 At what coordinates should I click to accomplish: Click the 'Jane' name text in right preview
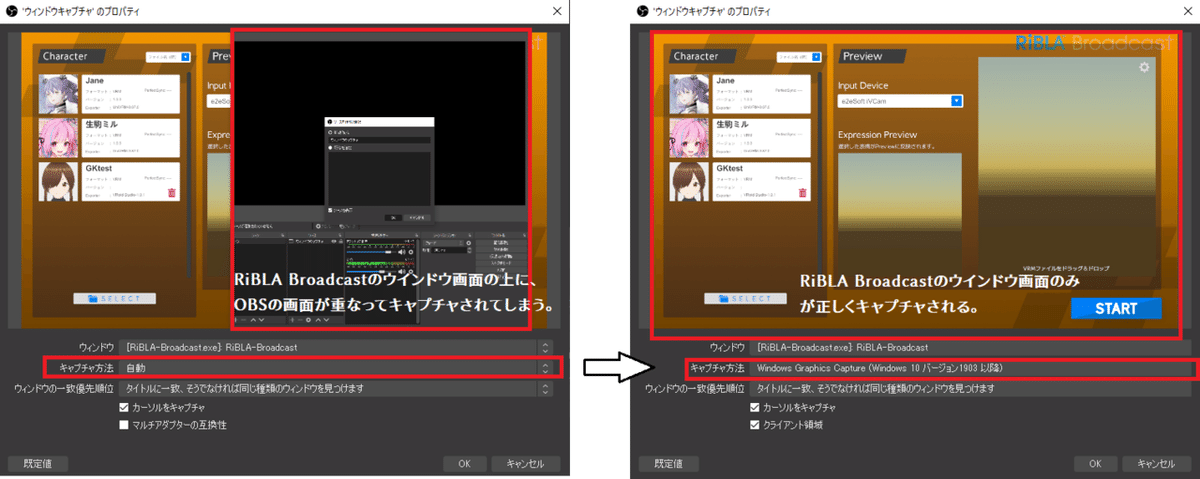pyautogui.click(x=726, y=80)
